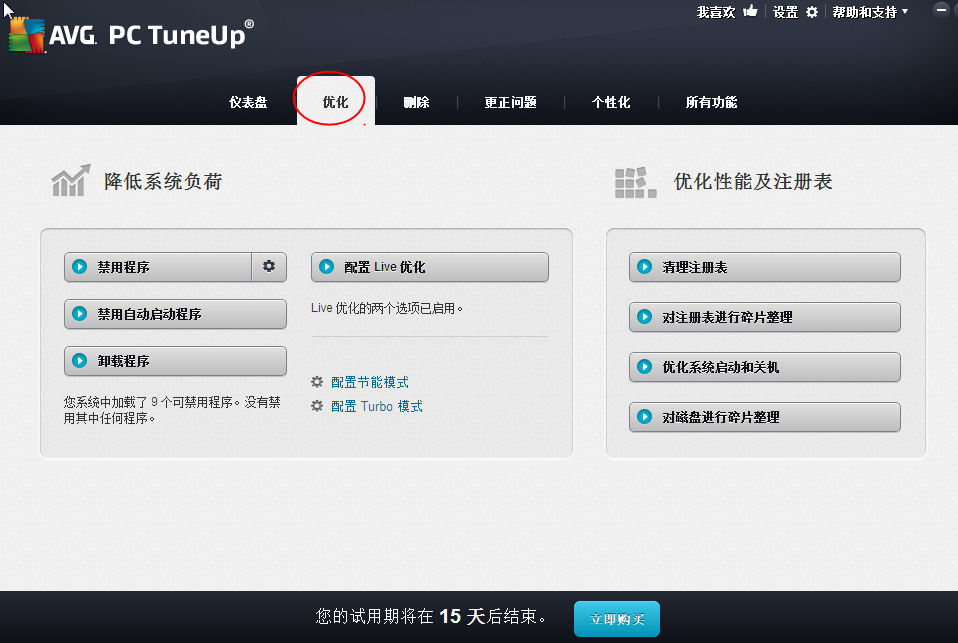The width and height of the screenshot is (958, 643).
Task: Click the 降低系统负荷 chart icon
Action: (x=71, y=180)
